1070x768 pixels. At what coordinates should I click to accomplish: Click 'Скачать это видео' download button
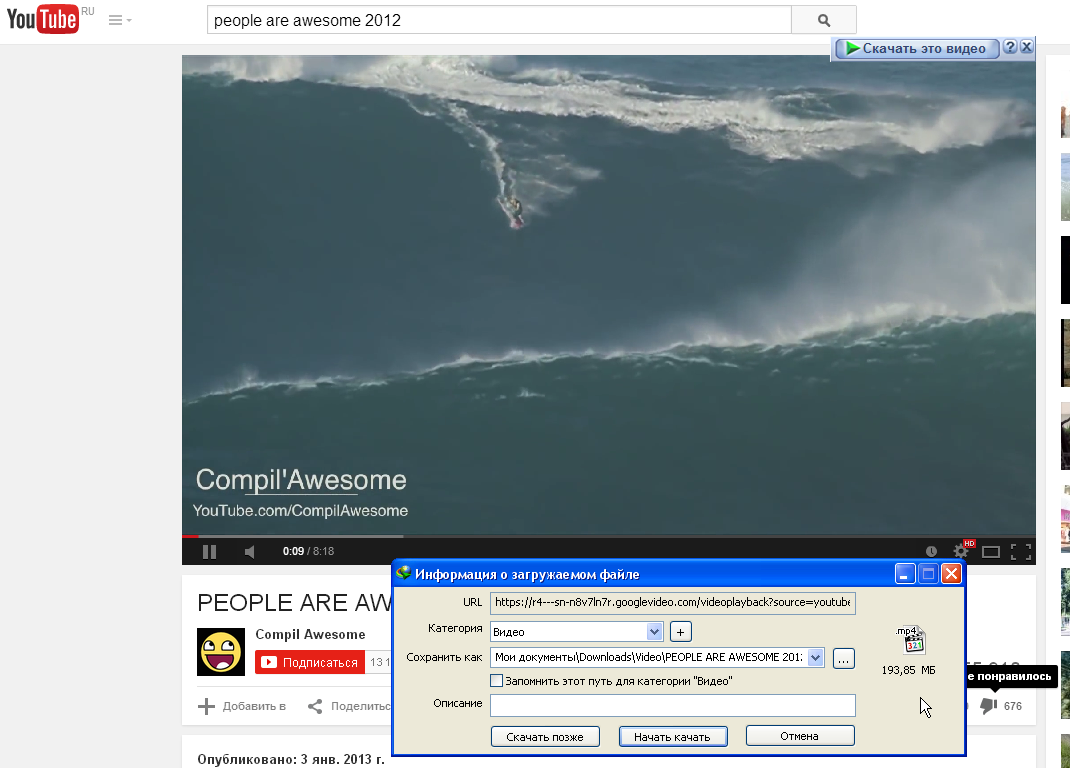[916, 48]
